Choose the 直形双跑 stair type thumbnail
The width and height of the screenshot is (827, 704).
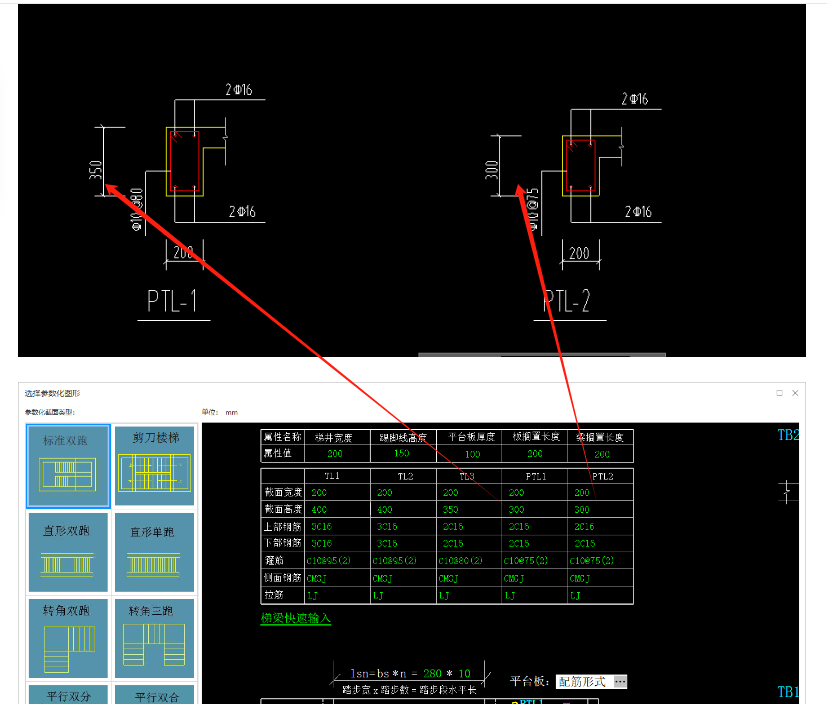[68, 552]
